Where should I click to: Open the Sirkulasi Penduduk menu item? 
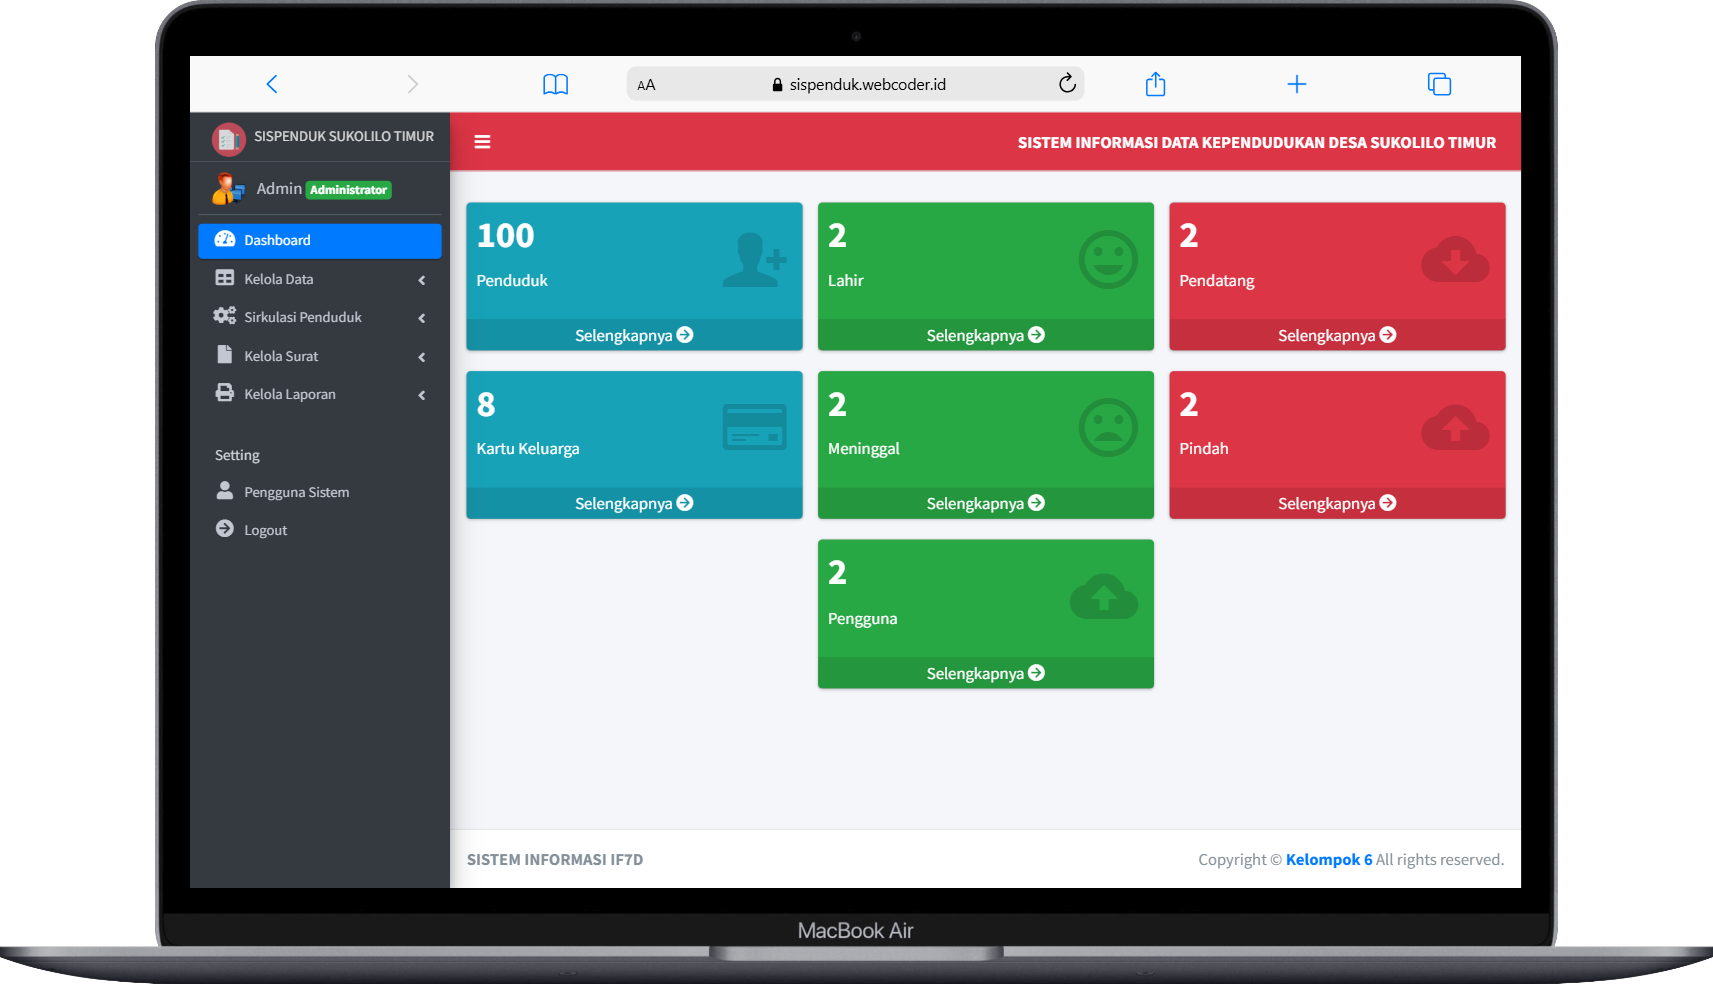[x=320, y=317]
